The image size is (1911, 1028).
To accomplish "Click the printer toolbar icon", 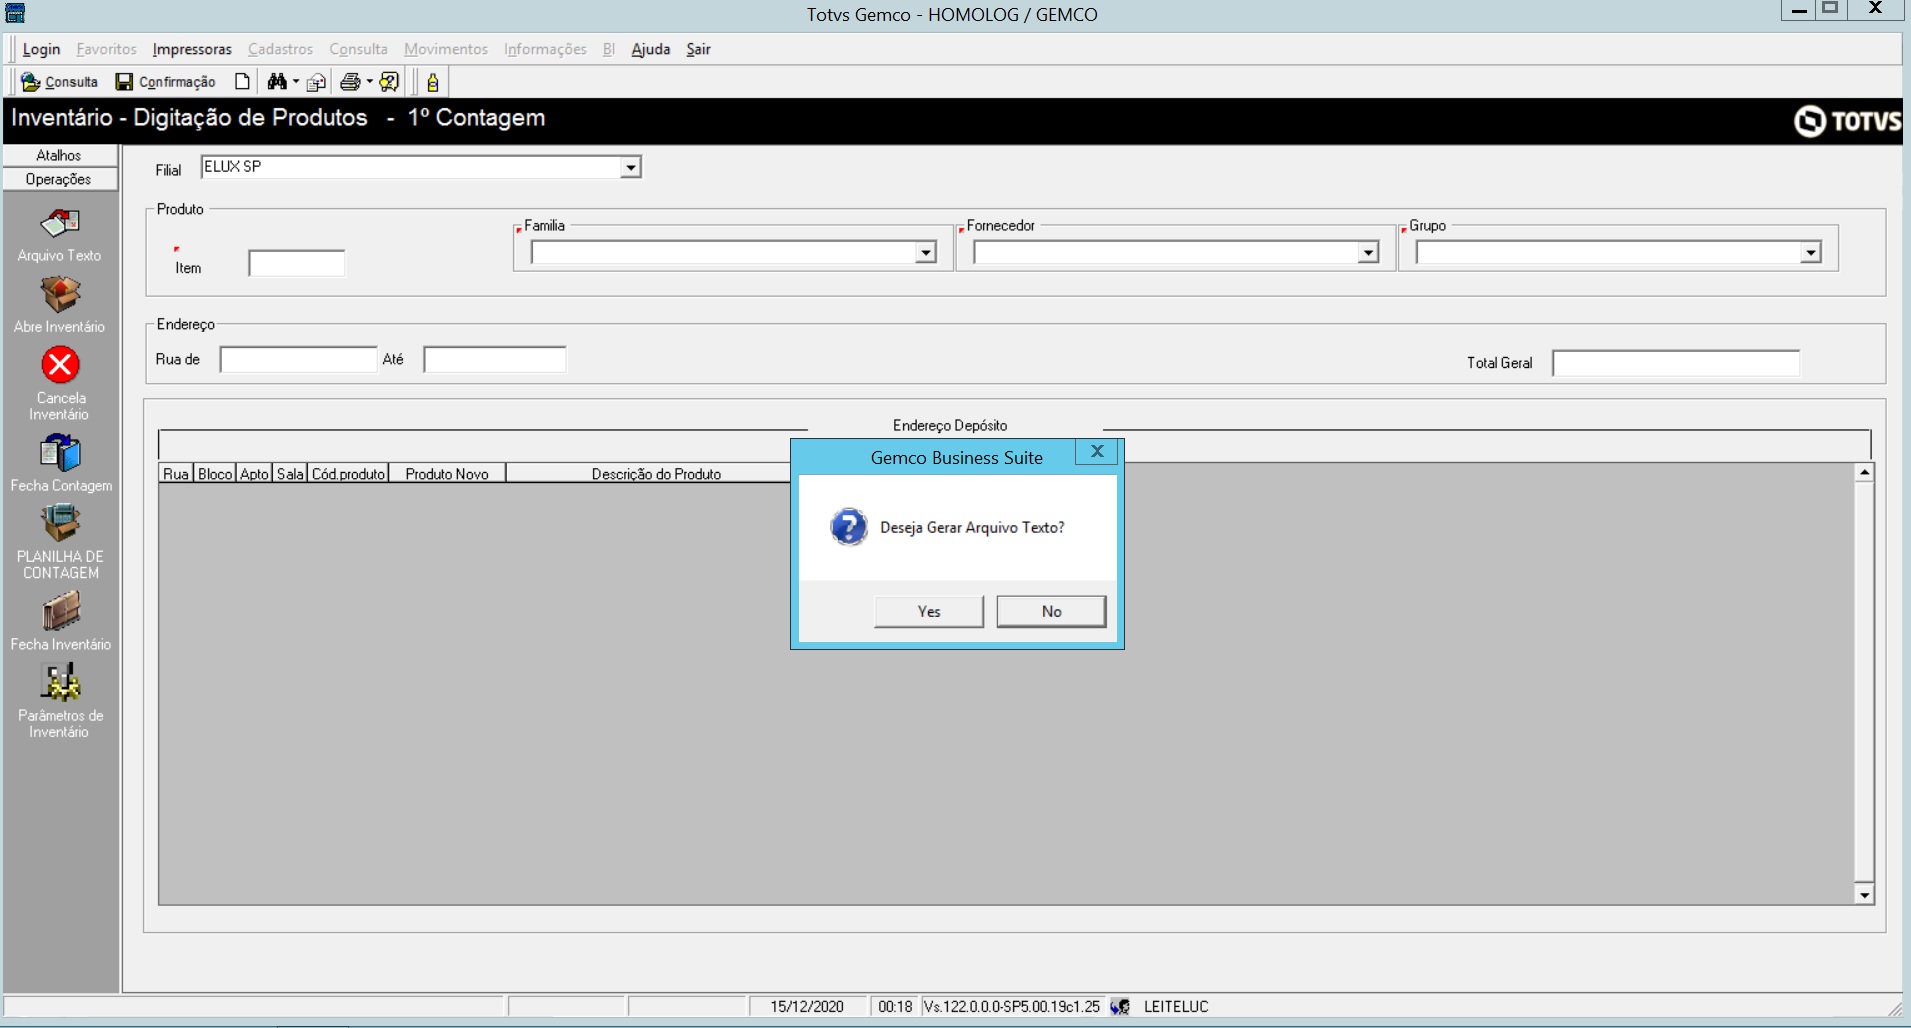I will coord(350,82).
